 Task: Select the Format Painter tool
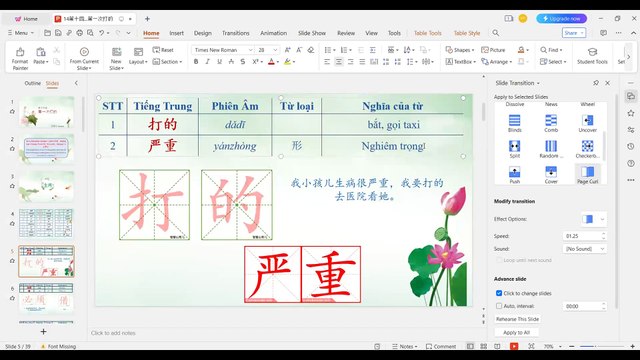click(x=20, y=58)
